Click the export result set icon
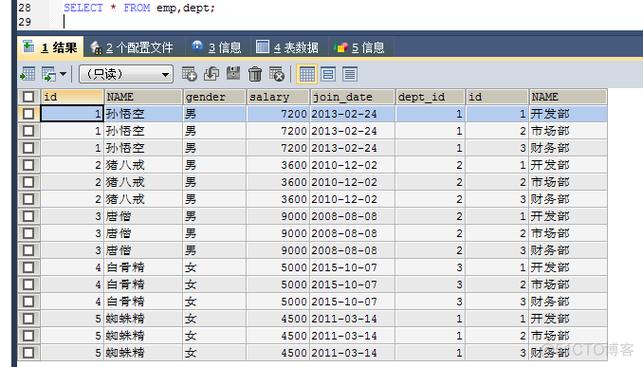This screenshot has width=643, height=367. coord(28,74)
